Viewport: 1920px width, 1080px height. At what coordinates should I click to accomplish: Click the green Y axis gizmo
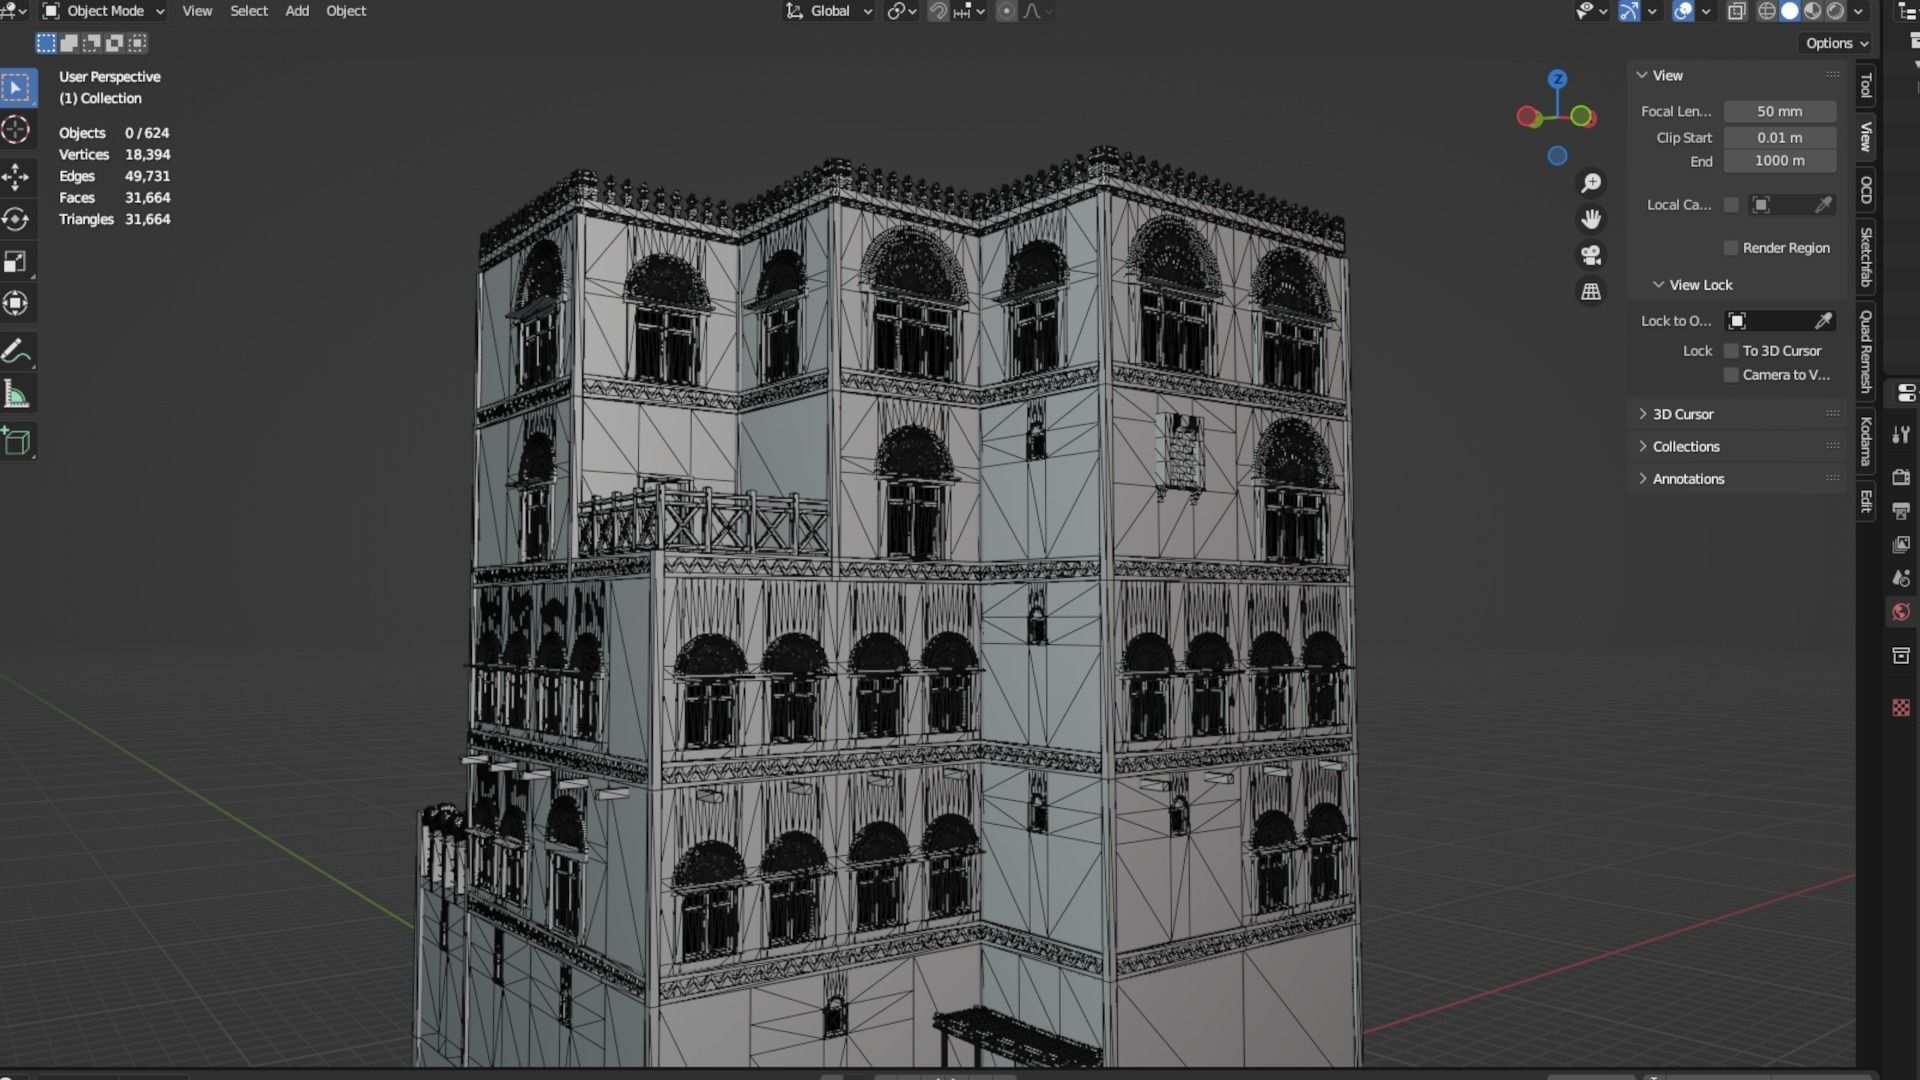(x=1582, y=117)
